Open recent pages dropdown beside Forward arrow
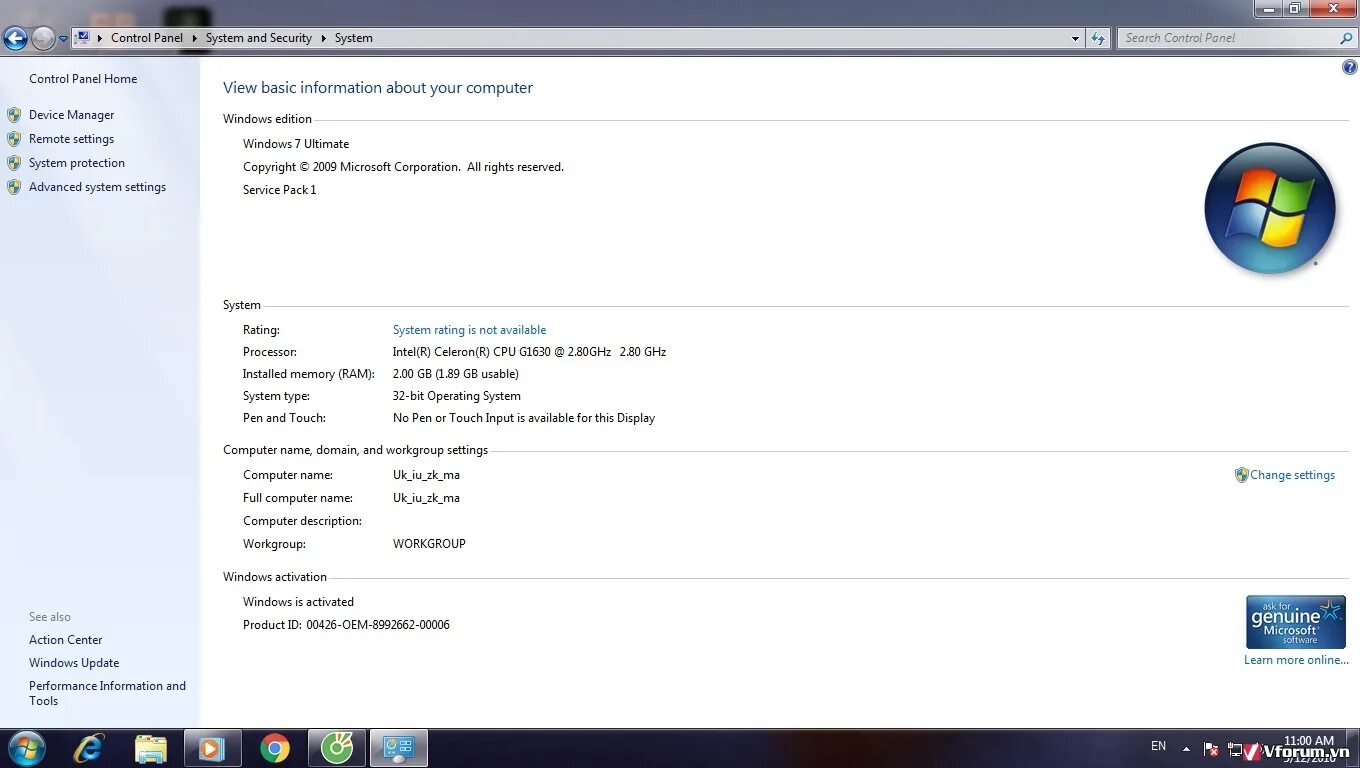1360x768 pixels. click(63, 39)
